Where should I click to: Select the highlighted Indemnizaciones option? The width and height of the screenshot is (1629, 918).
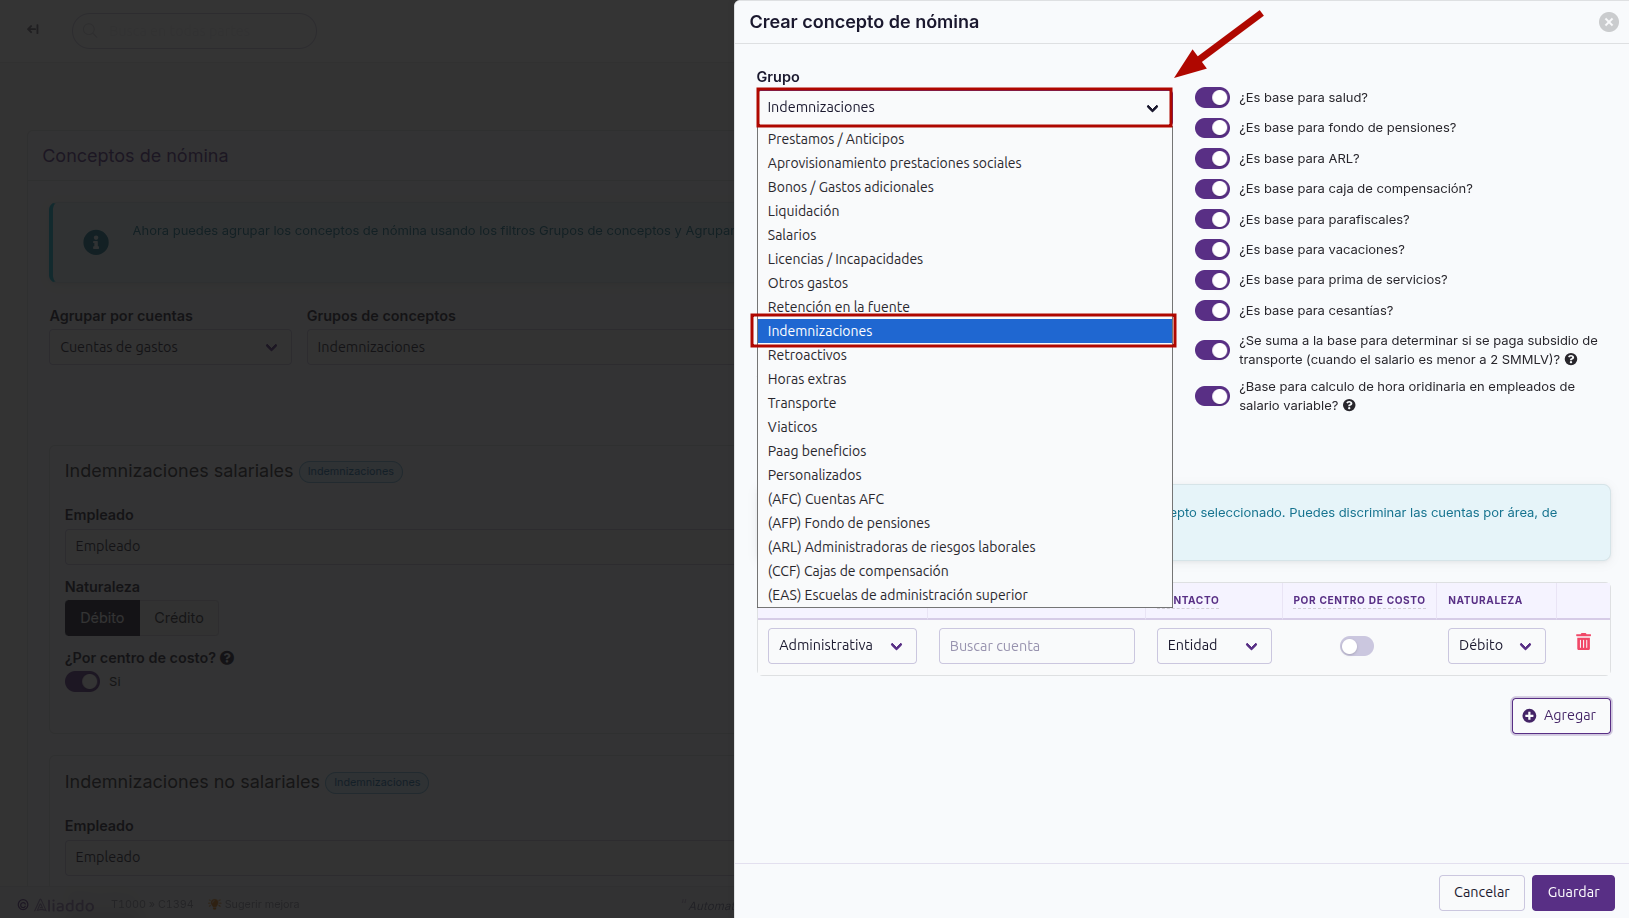pos(964,331)
